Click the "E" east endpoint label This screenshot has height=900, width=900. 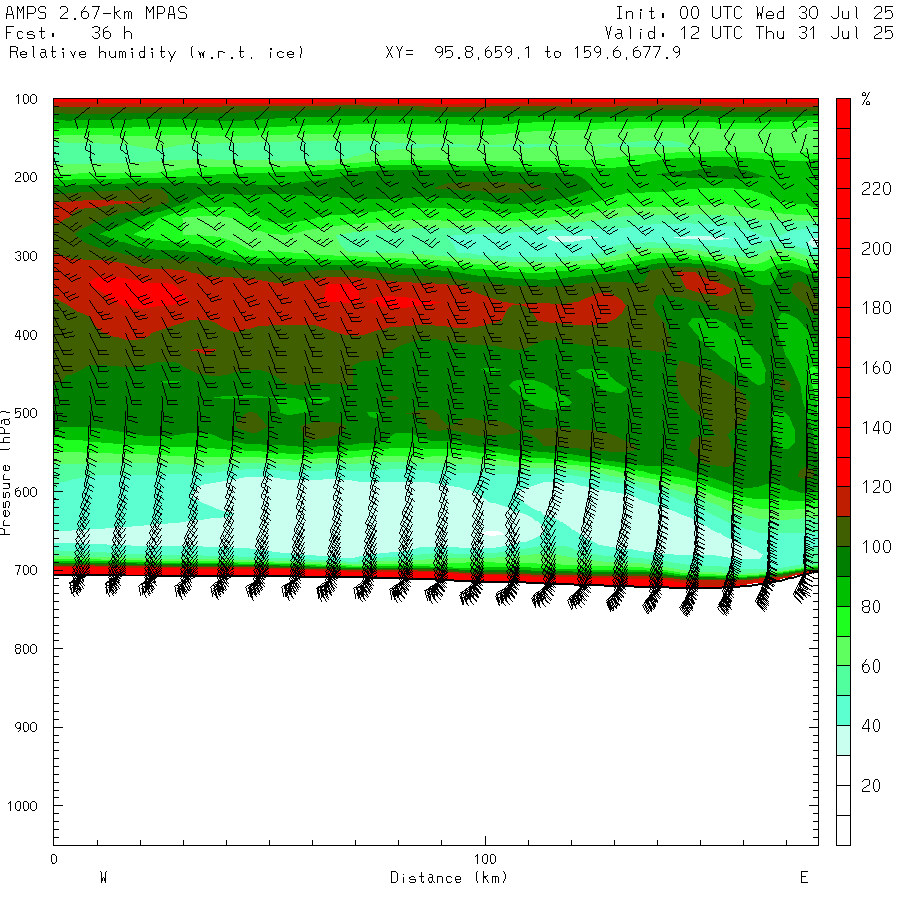click(804, 878)
